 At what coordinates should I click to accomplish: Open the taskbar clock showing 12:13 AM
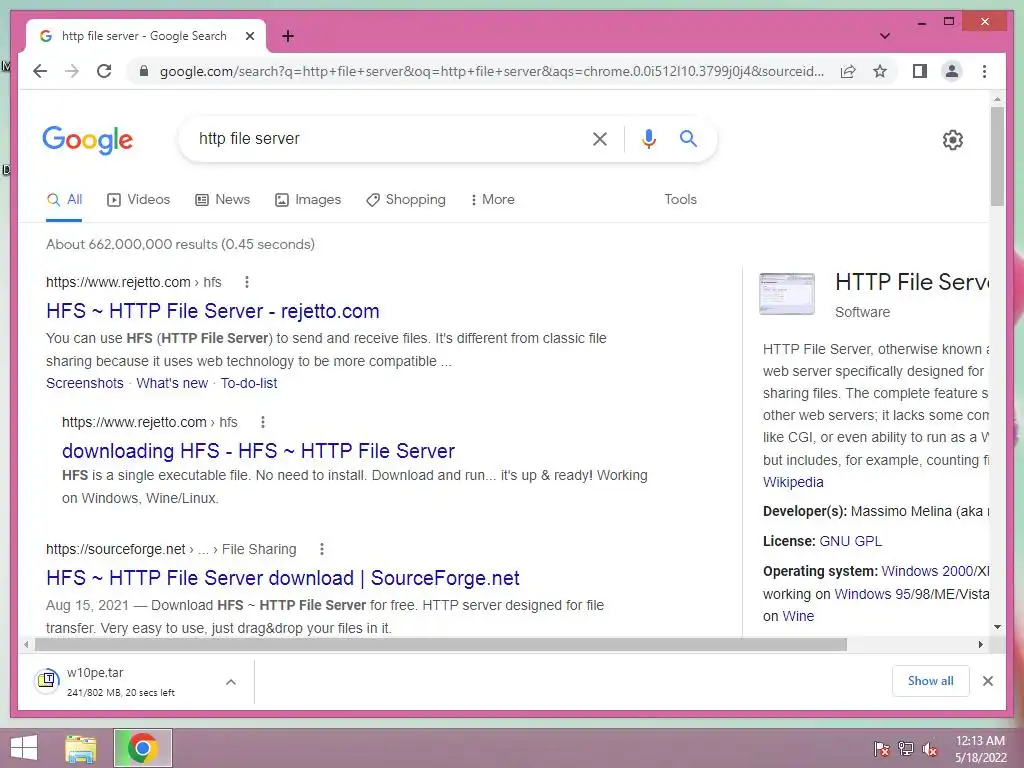click(980, 749)
